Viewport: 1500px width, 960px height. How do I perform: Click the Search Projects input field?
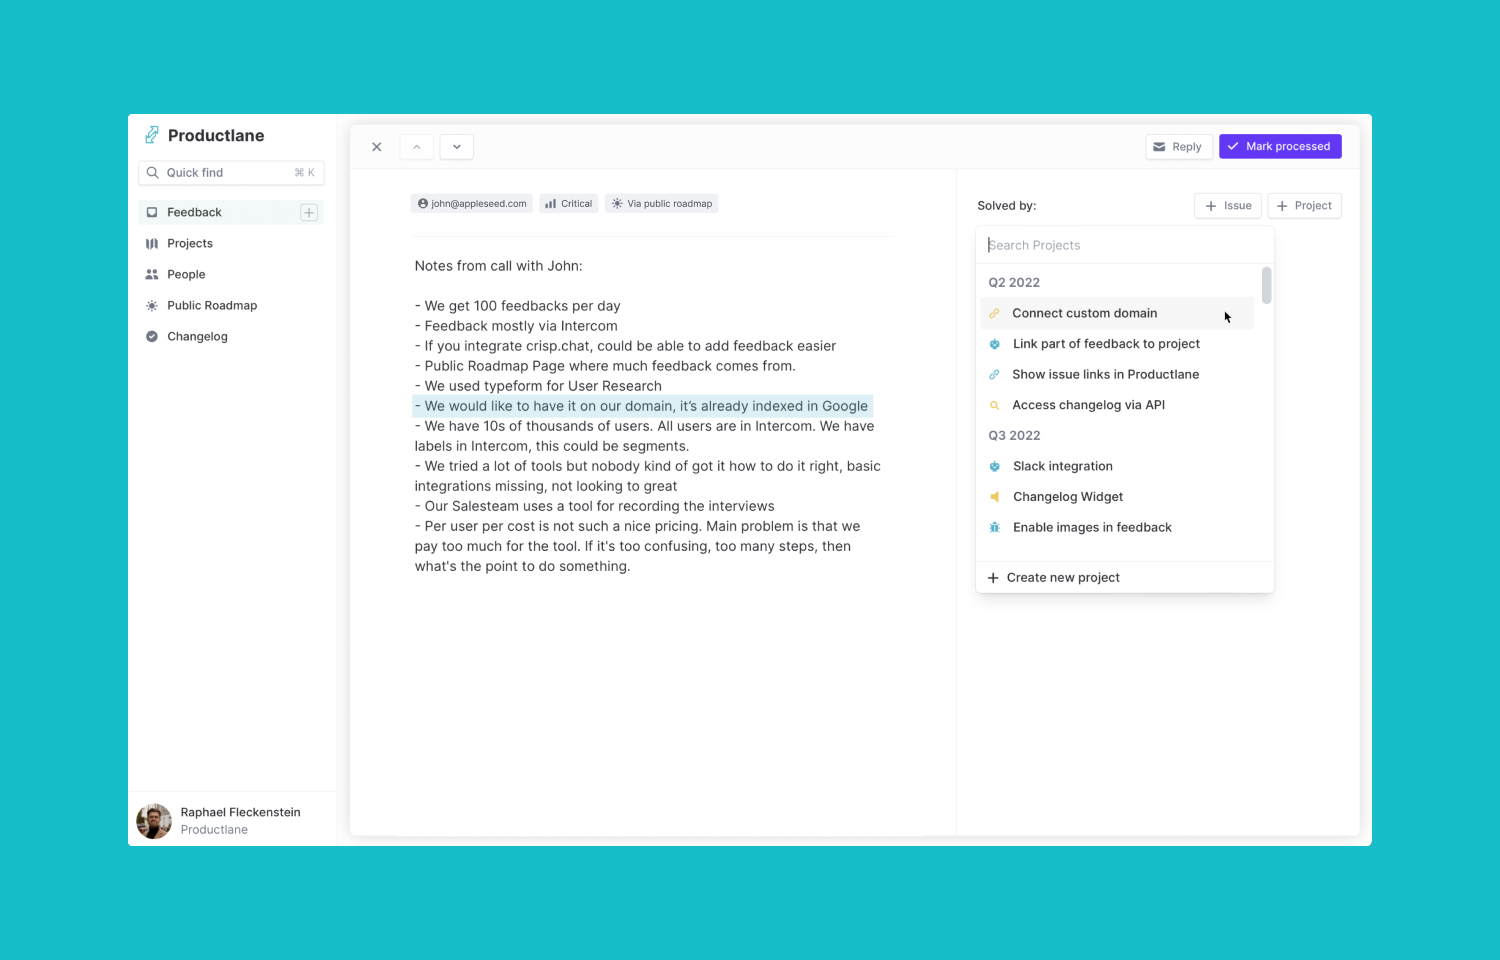coord(1125,245)
